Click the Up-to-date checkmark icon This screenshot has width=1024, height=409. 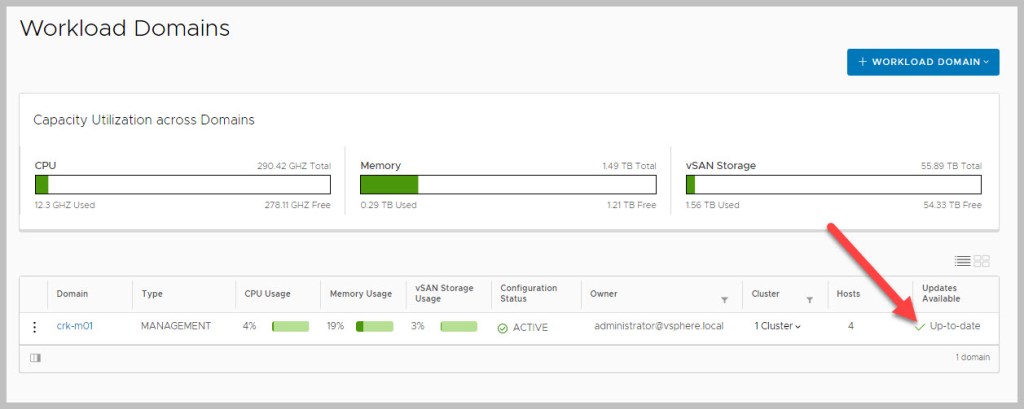point(919,327)
